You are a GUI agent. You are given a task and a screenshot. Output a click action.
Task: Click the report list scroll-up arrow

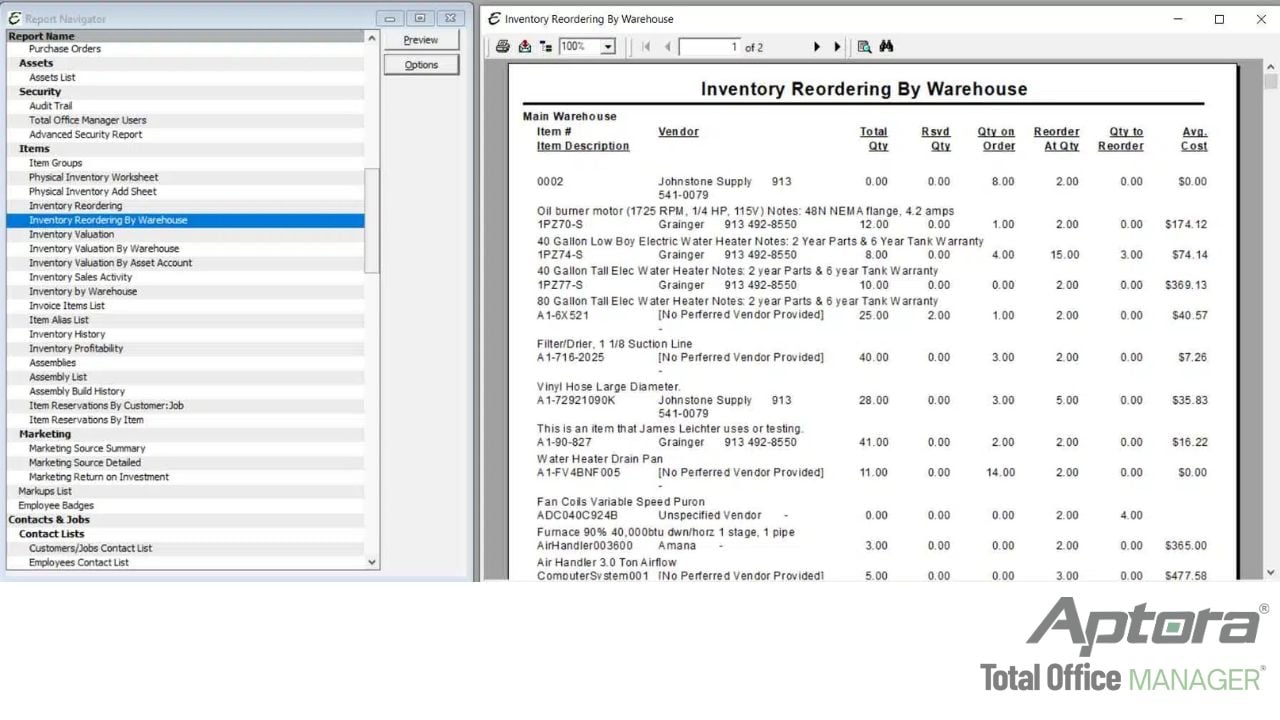[372, 38]
